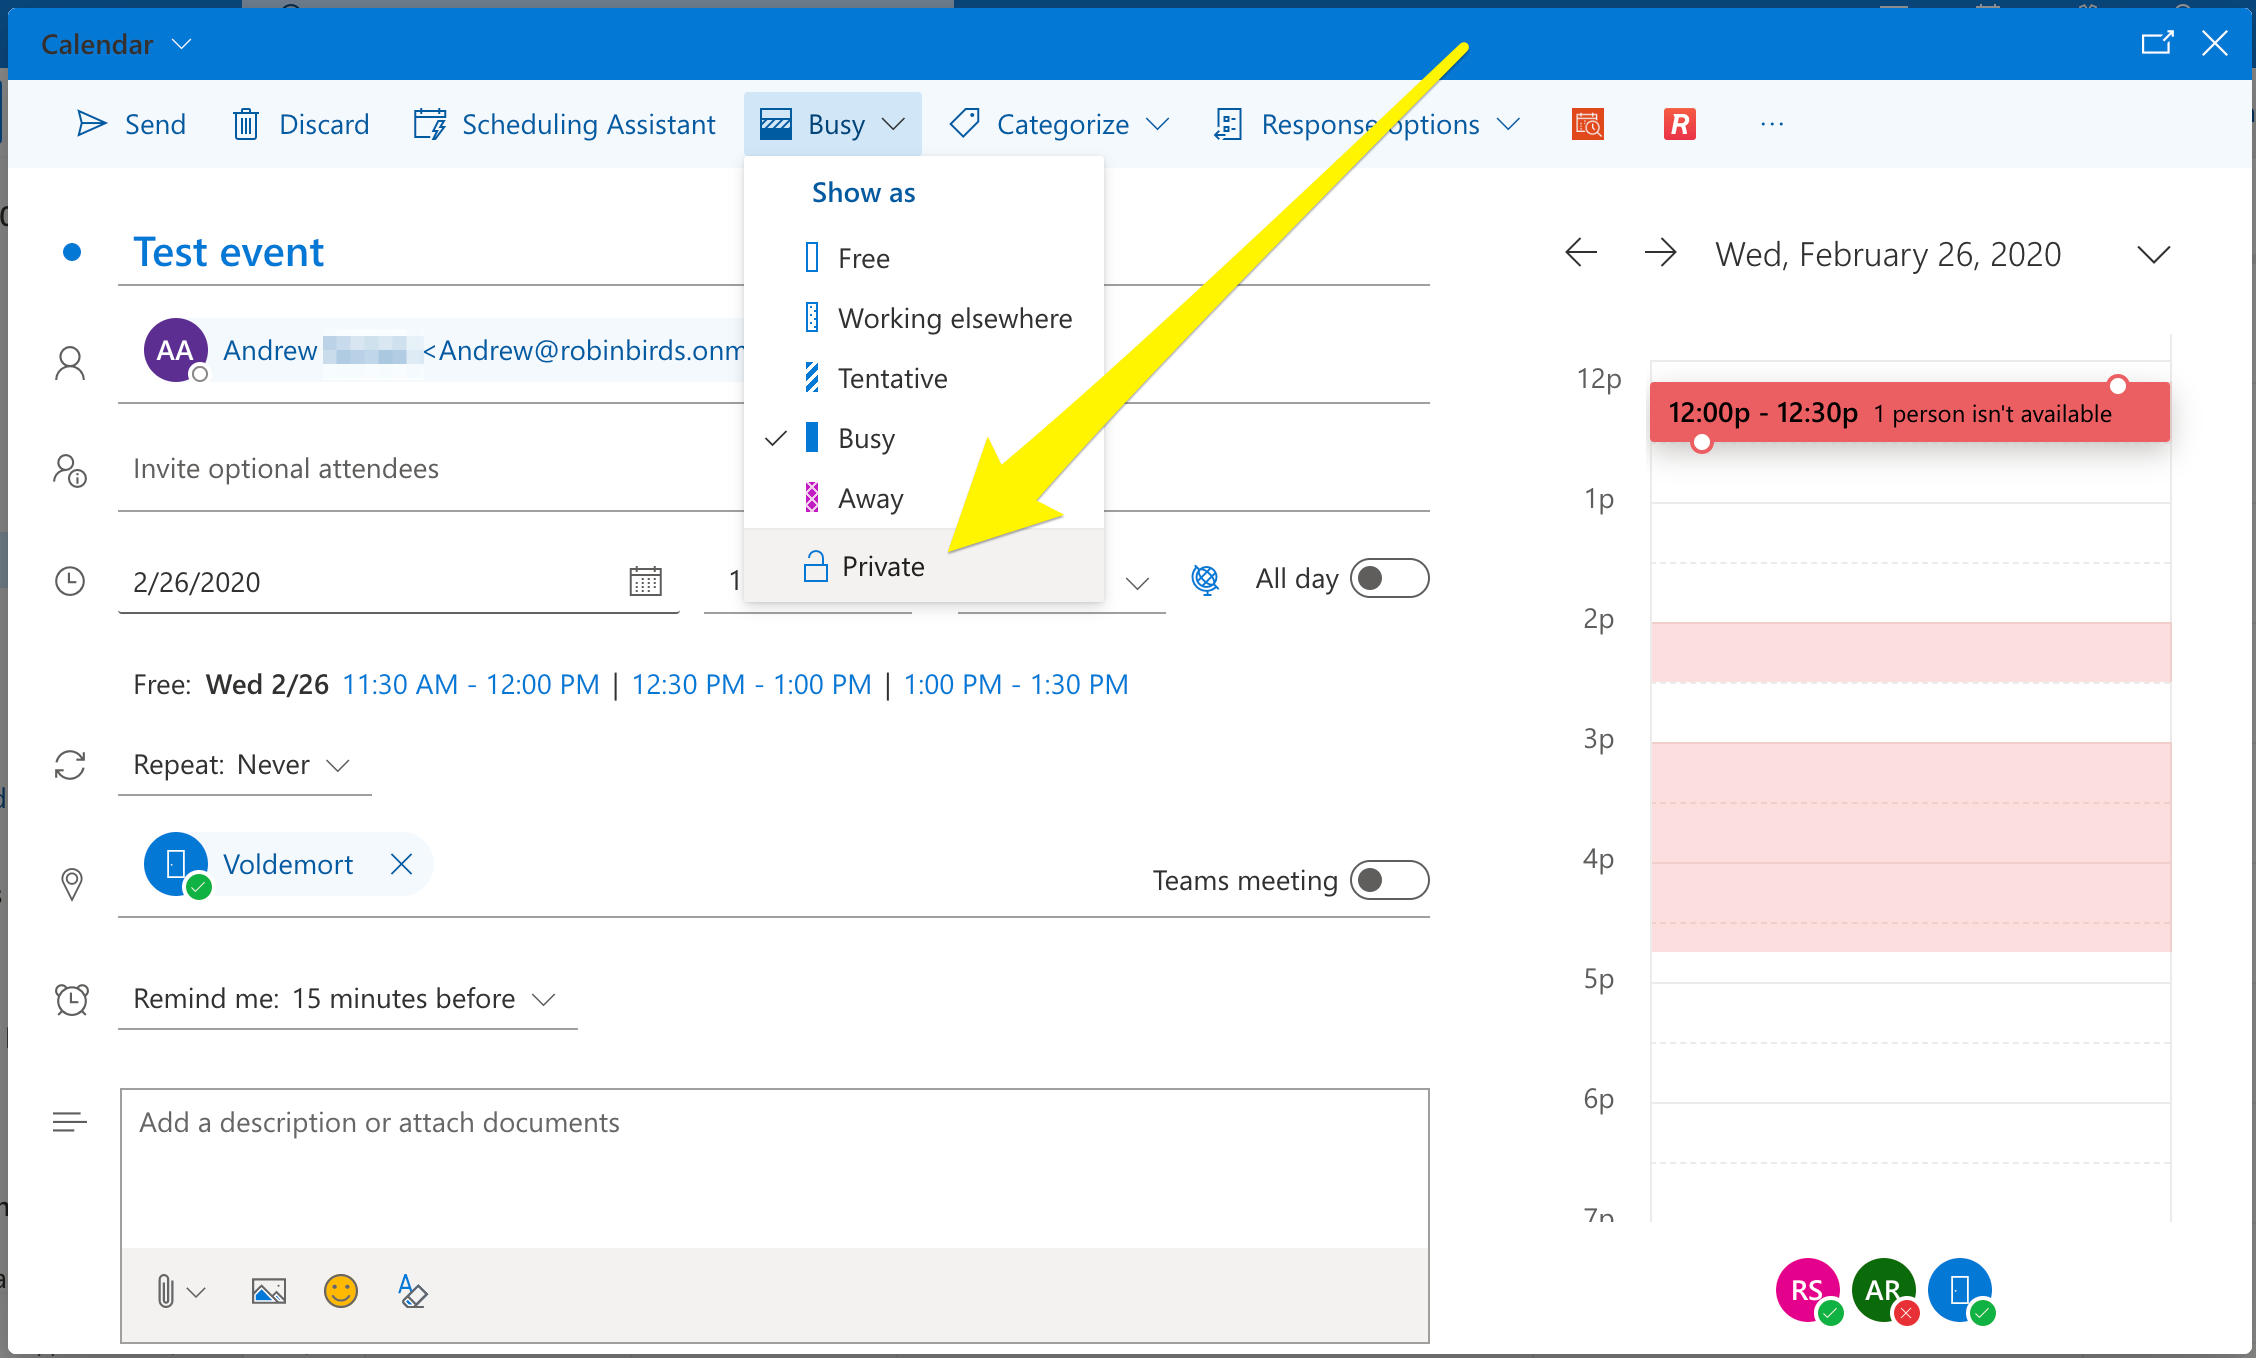This screenshot has width=2256, height=1358.
Task: Pick suggested time 12:30 PM - 1:00 PM
Action: (x=751, y=685)
